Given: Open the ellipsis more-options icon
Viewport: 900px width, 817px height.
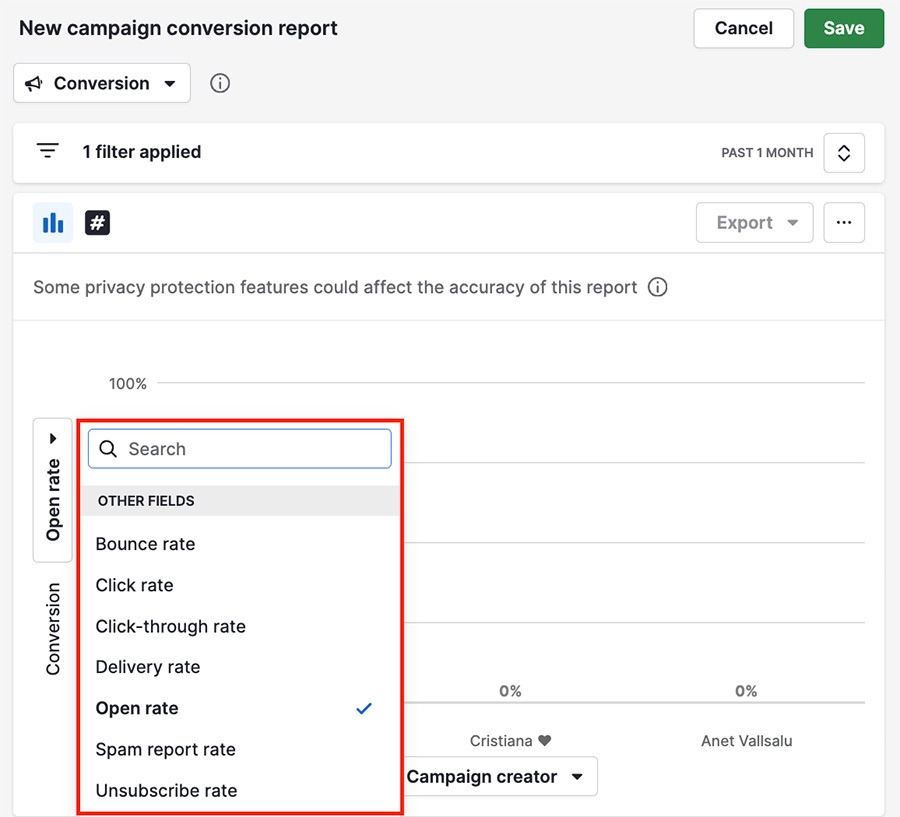Looking at the screenshot, I should pos(844,222).
